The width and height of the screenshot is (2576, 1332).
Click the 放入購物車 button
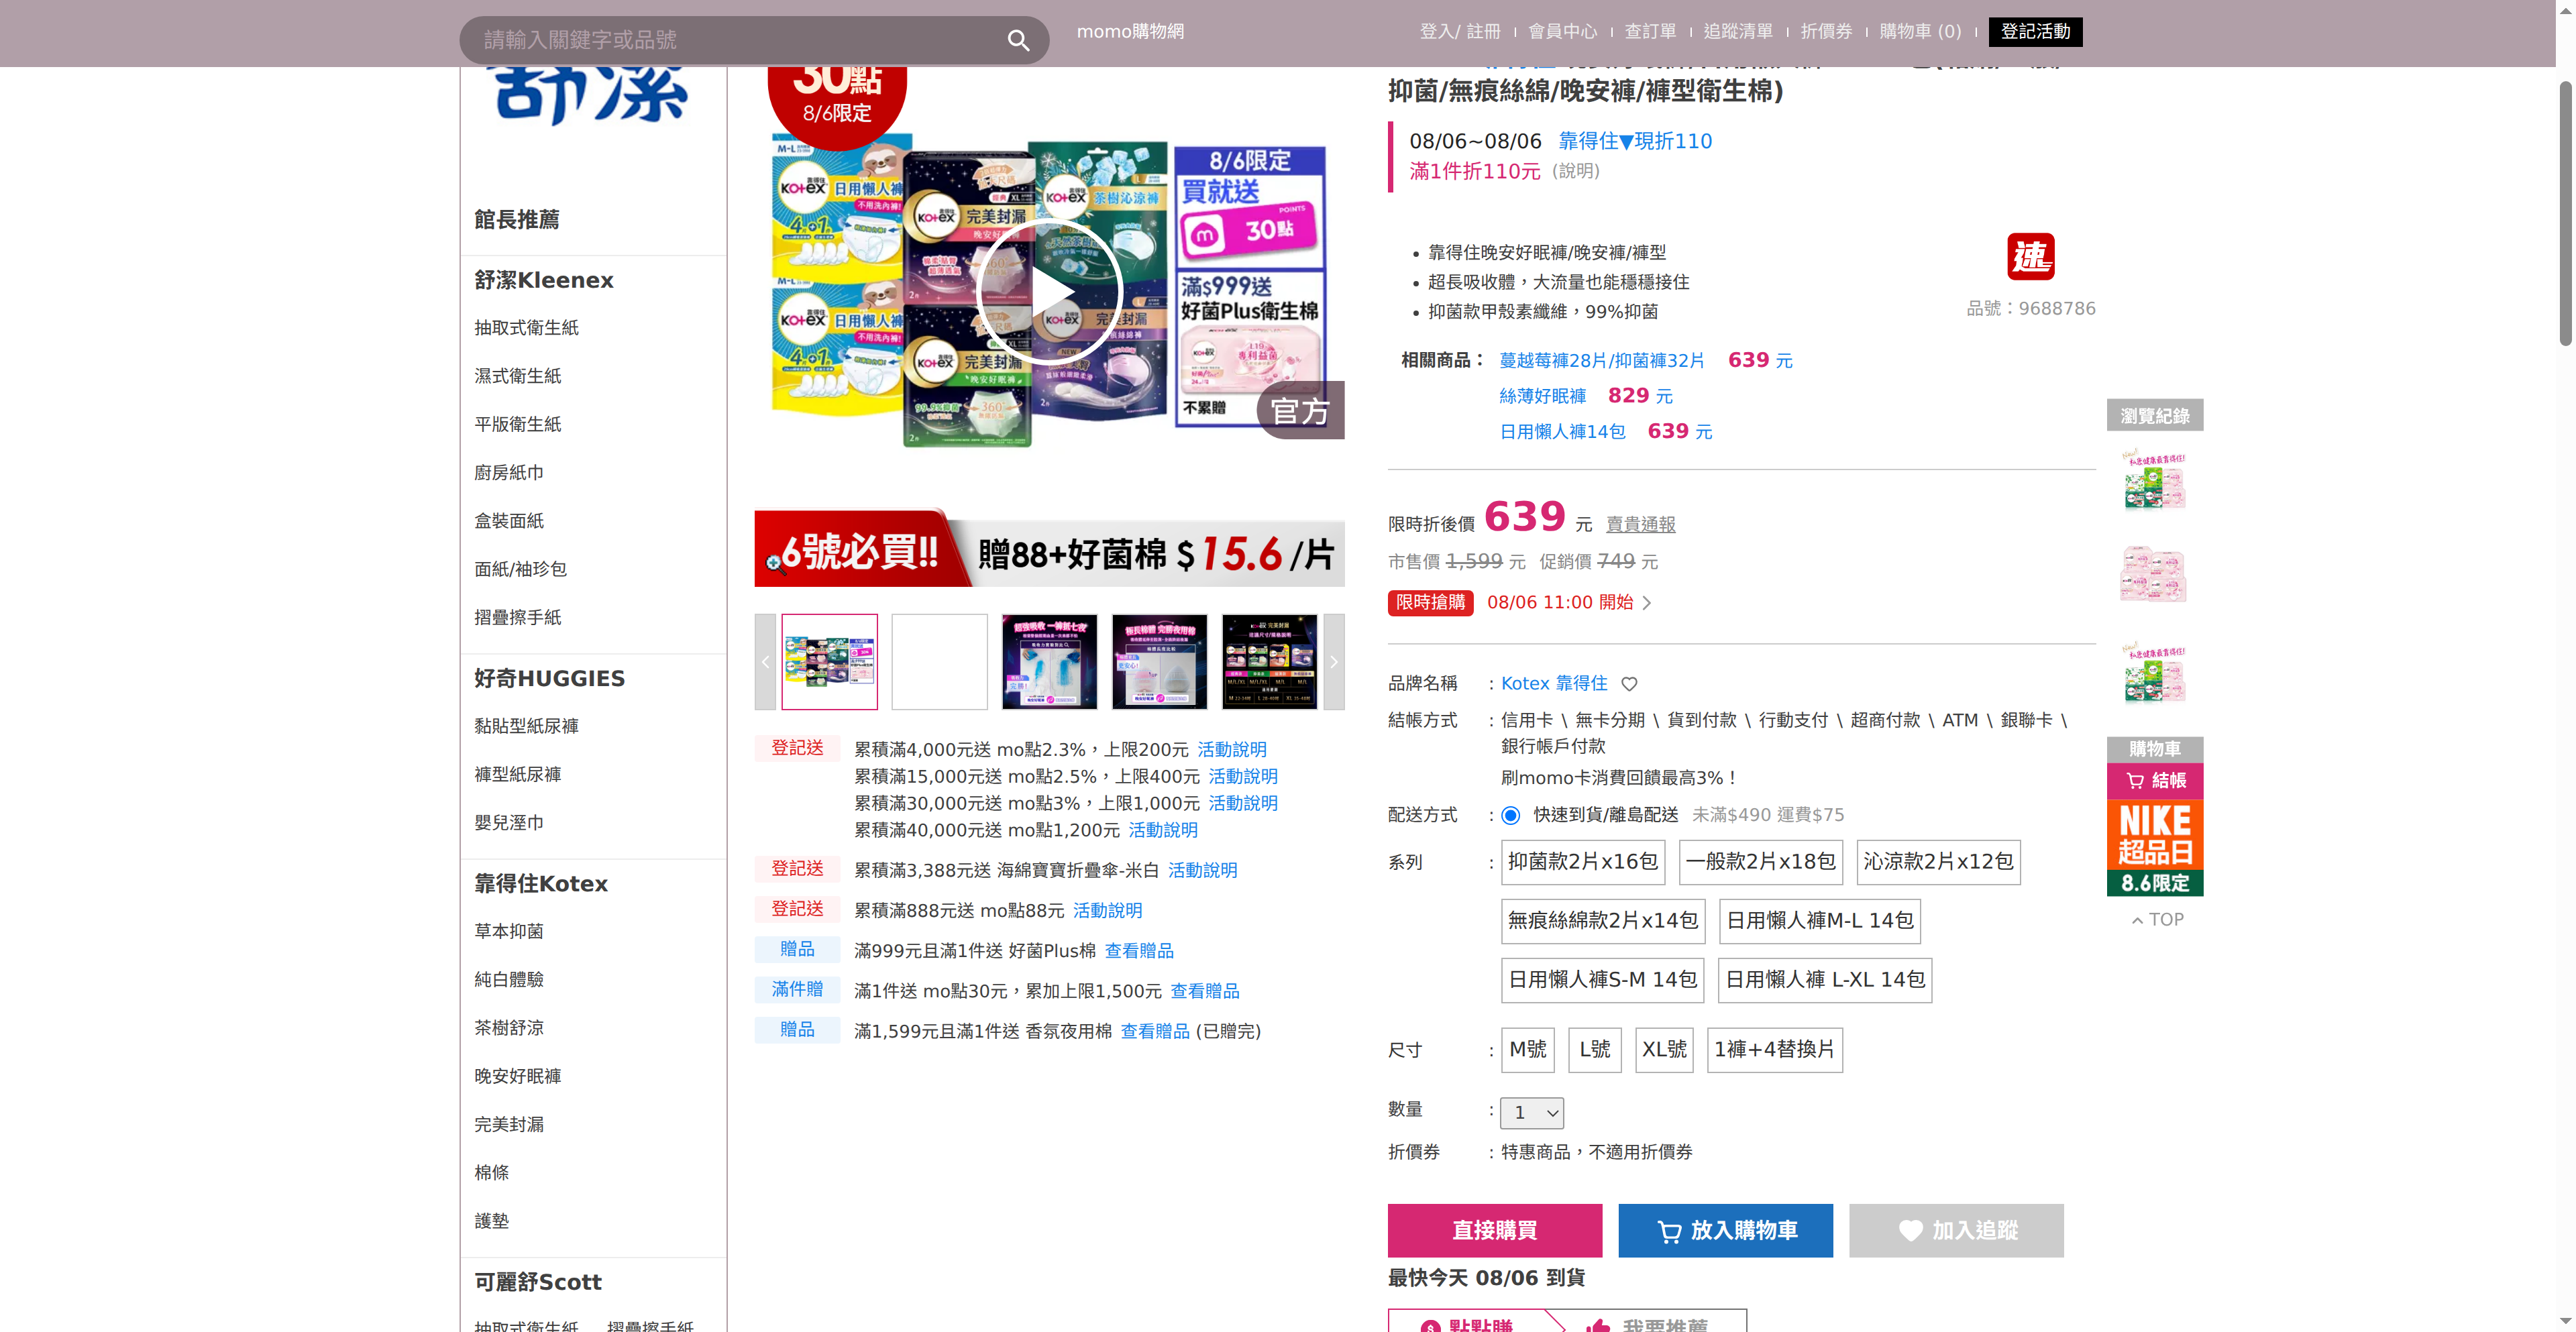(x=1726, y=1231)
